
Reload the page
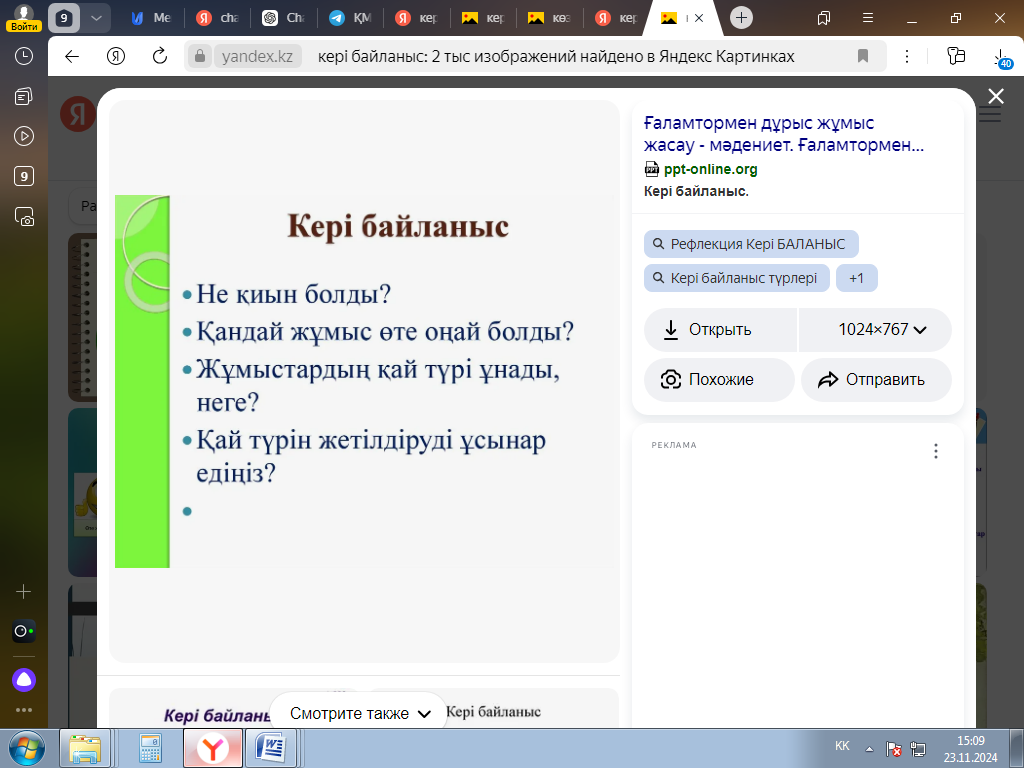(160, 56)
